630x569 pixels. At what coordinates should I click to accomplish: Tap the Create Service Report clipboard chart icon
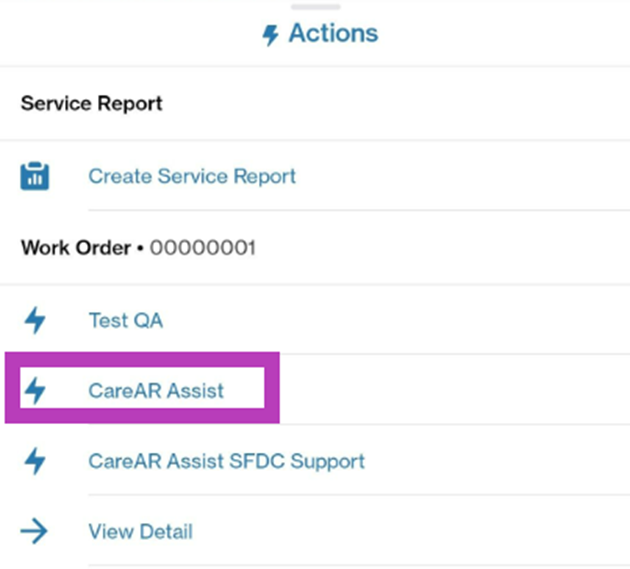[x=35, y=176]
